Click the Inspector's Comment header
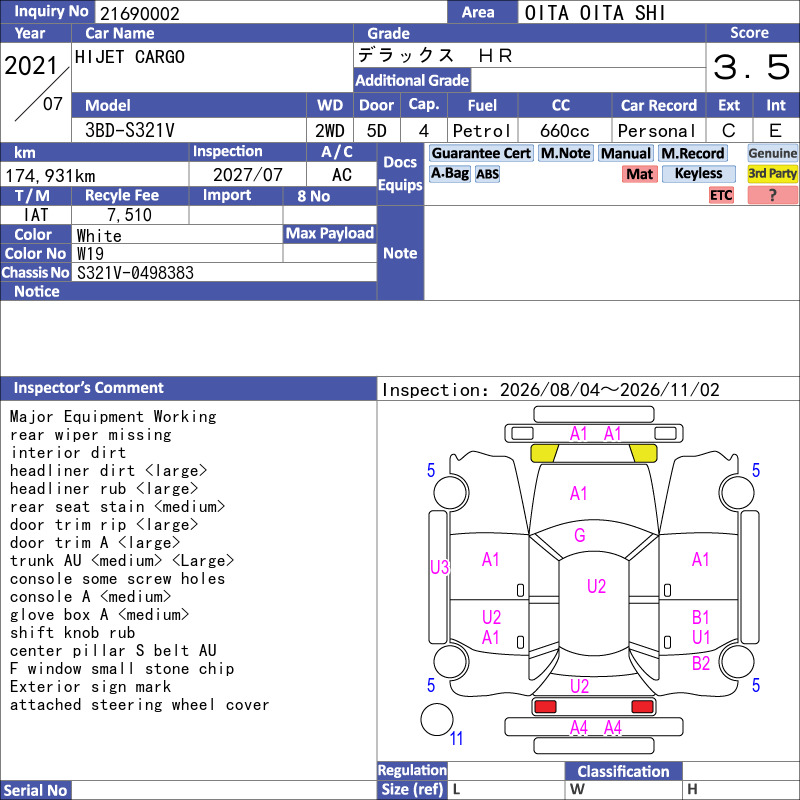Viewport: 800px width, 800px height. click(188, 388)
